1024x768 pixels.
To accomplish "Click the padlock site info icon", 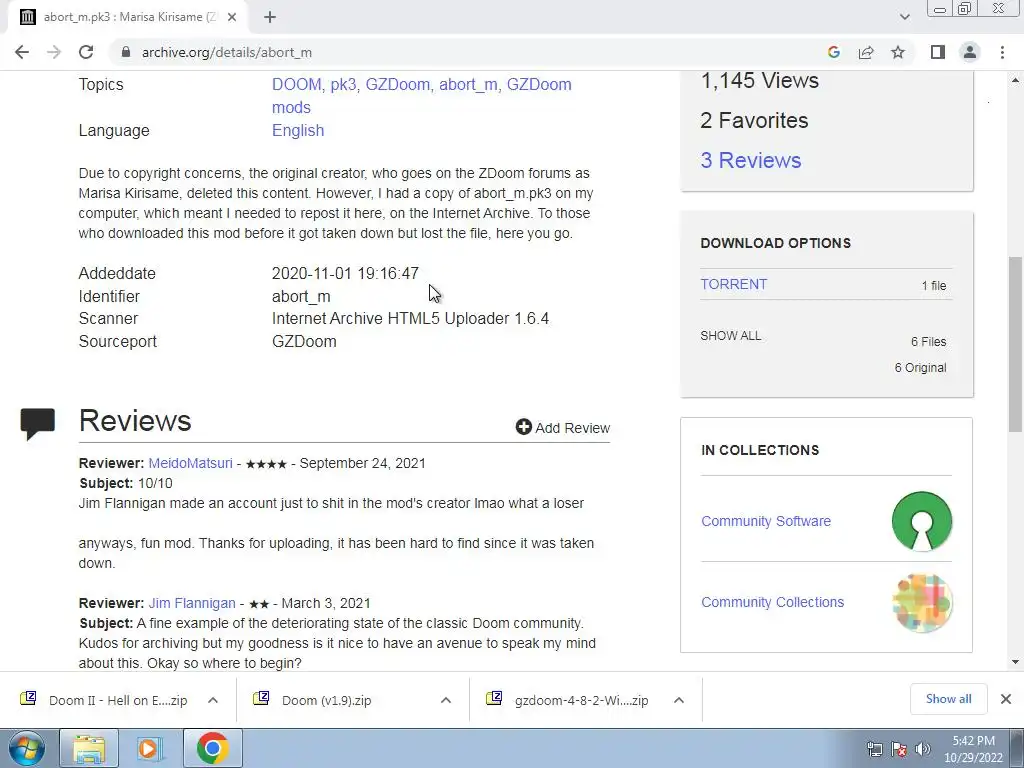I will tap(126, 52).
